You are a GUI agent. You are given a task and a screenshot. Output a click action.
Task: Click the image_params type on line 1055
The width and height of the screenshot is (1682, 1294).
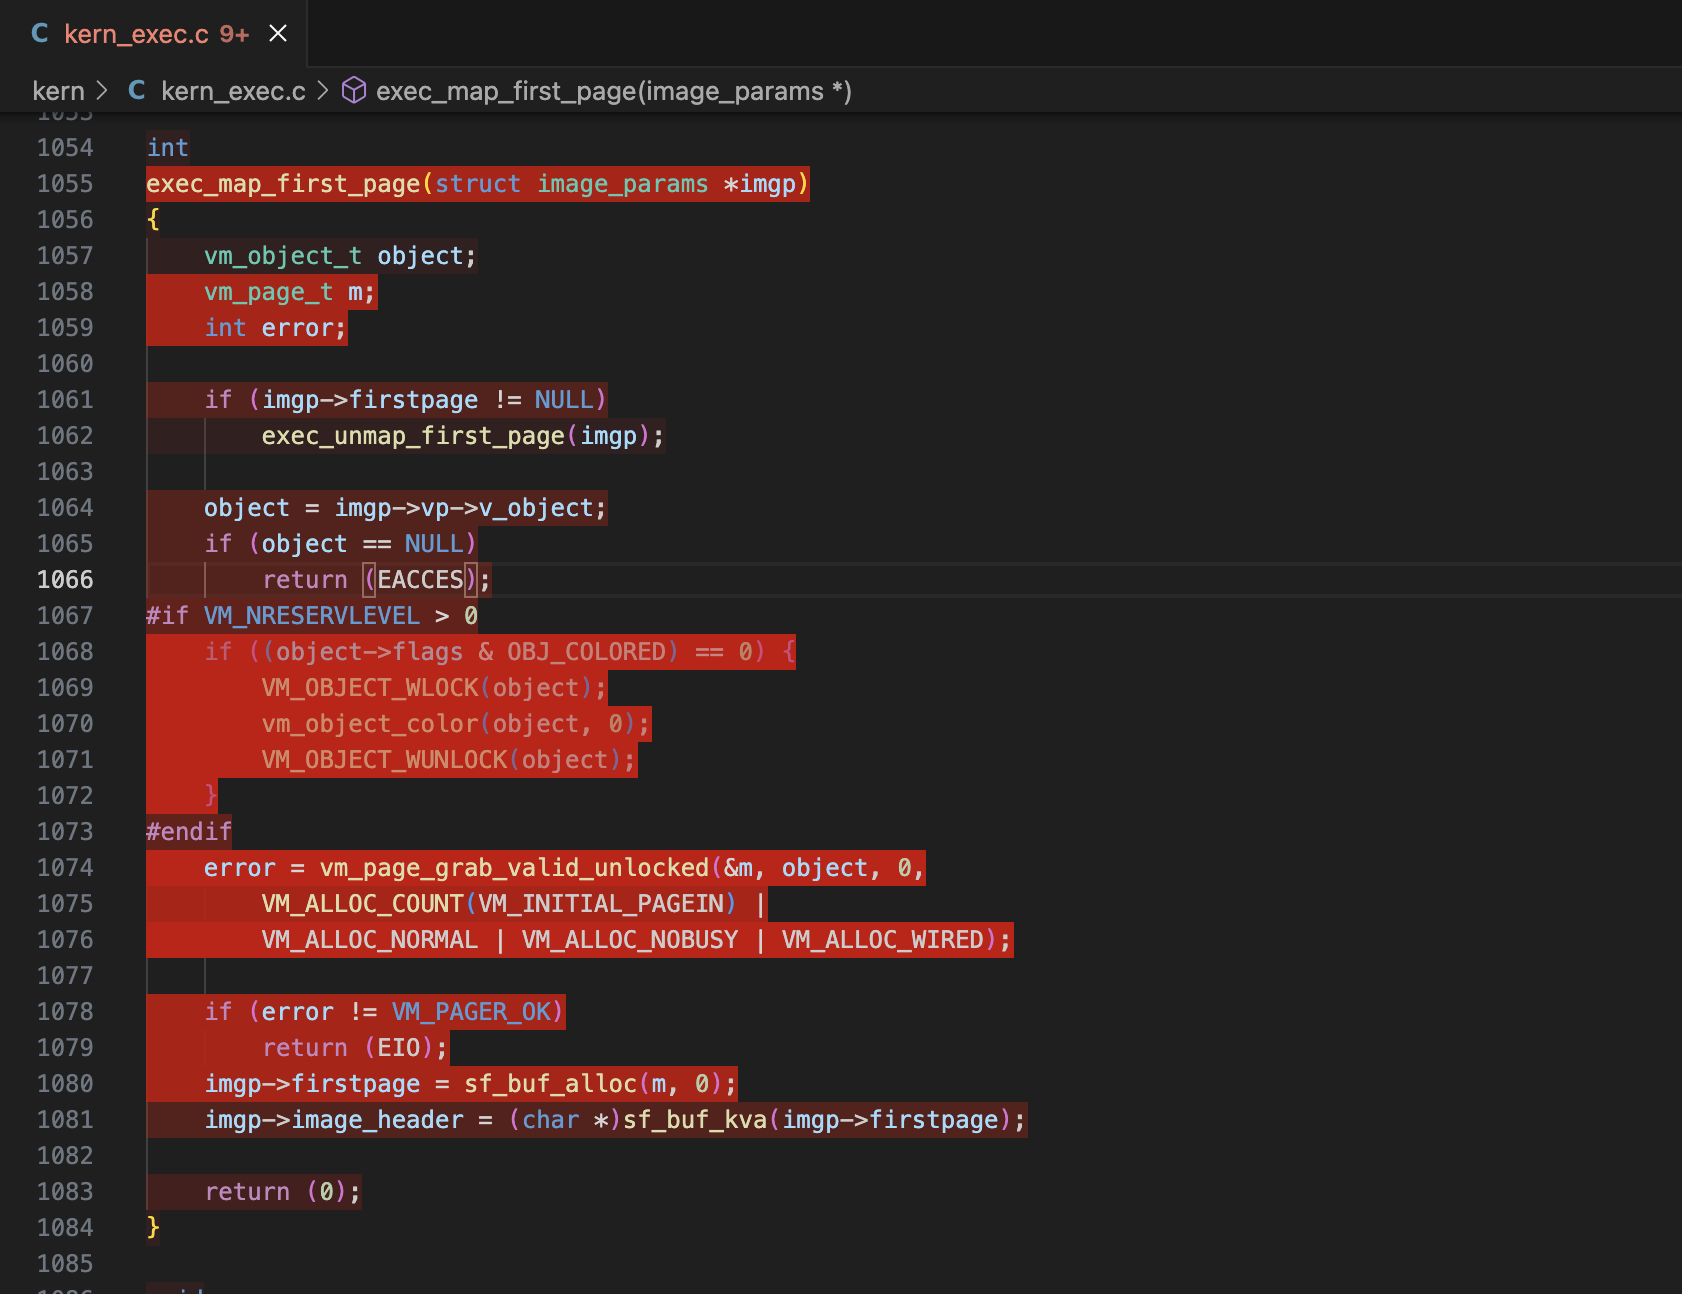(623, 184)
